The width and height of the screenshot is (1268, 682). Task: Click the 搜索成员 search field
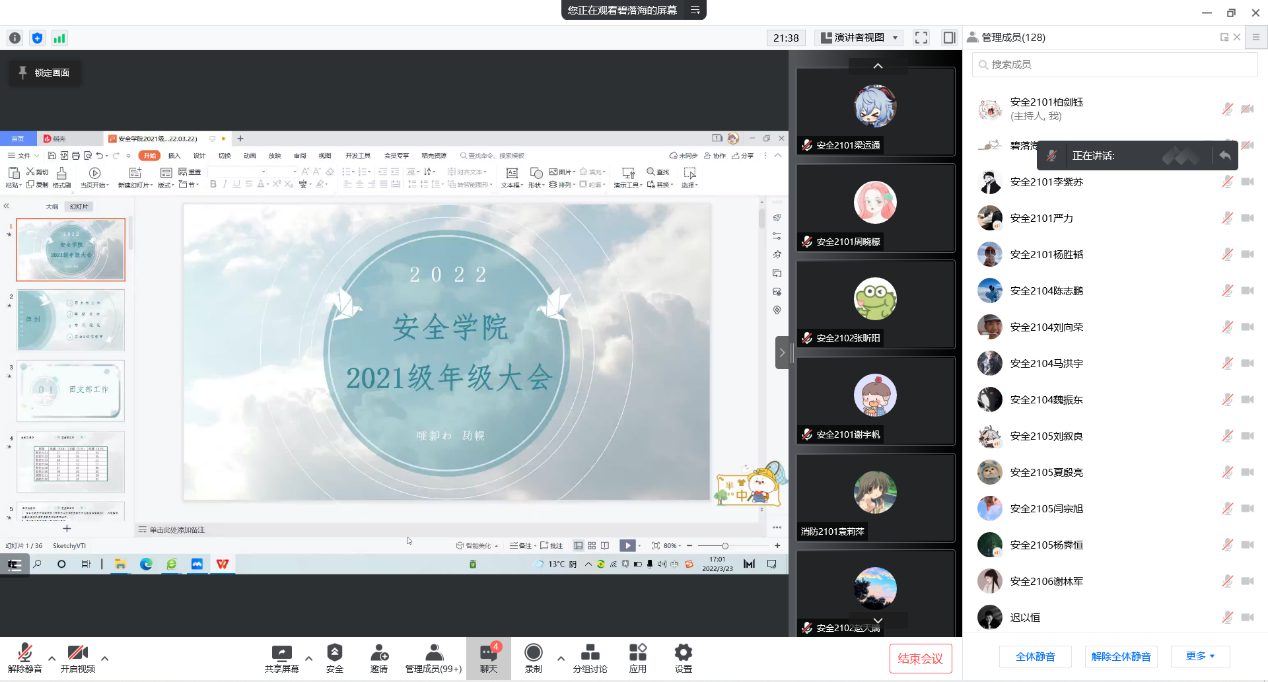pos(1115,64)
